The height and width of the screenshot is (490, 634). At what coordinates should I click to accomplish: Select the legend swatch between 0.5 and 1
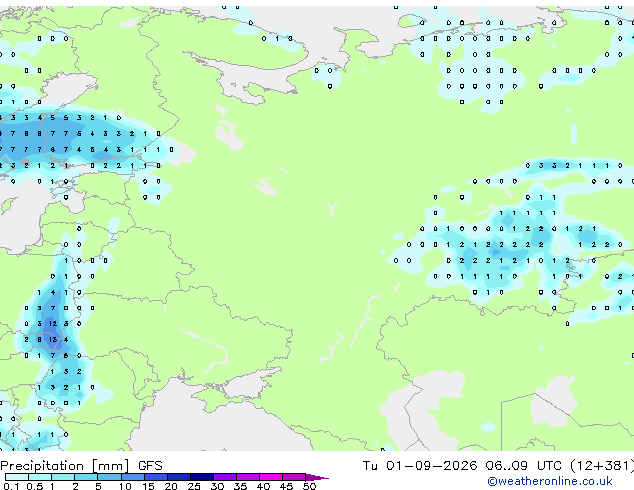coord(40,477)
